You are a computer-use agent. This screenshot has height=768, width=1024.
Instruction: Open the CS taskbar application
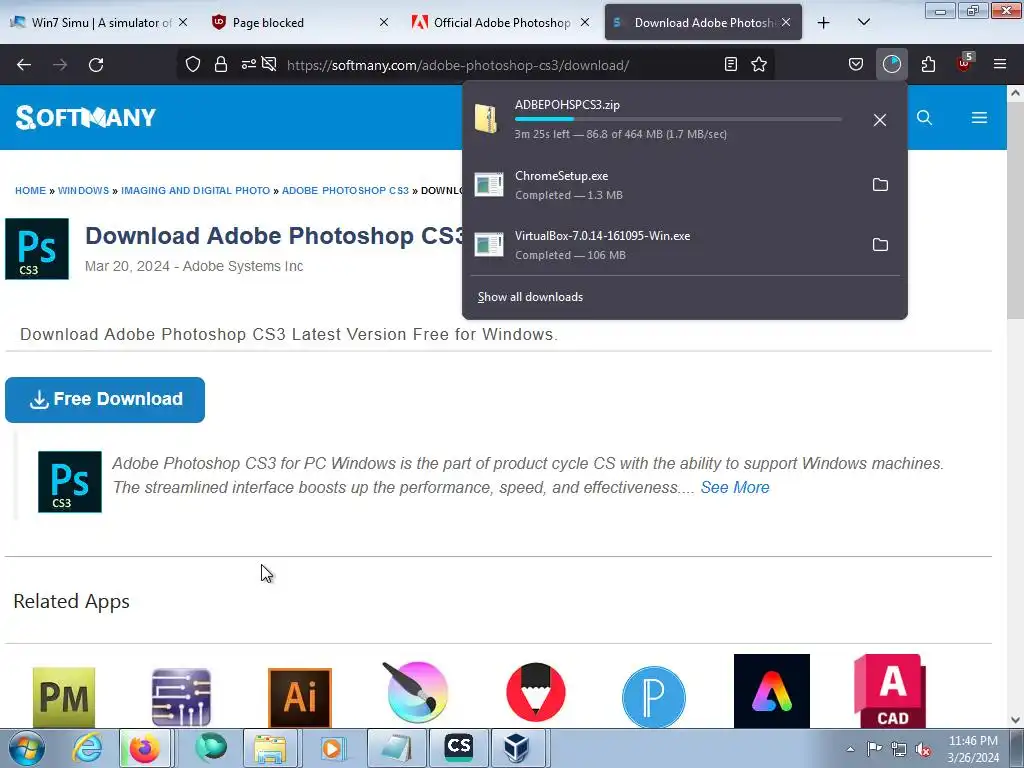click(458, 748)
